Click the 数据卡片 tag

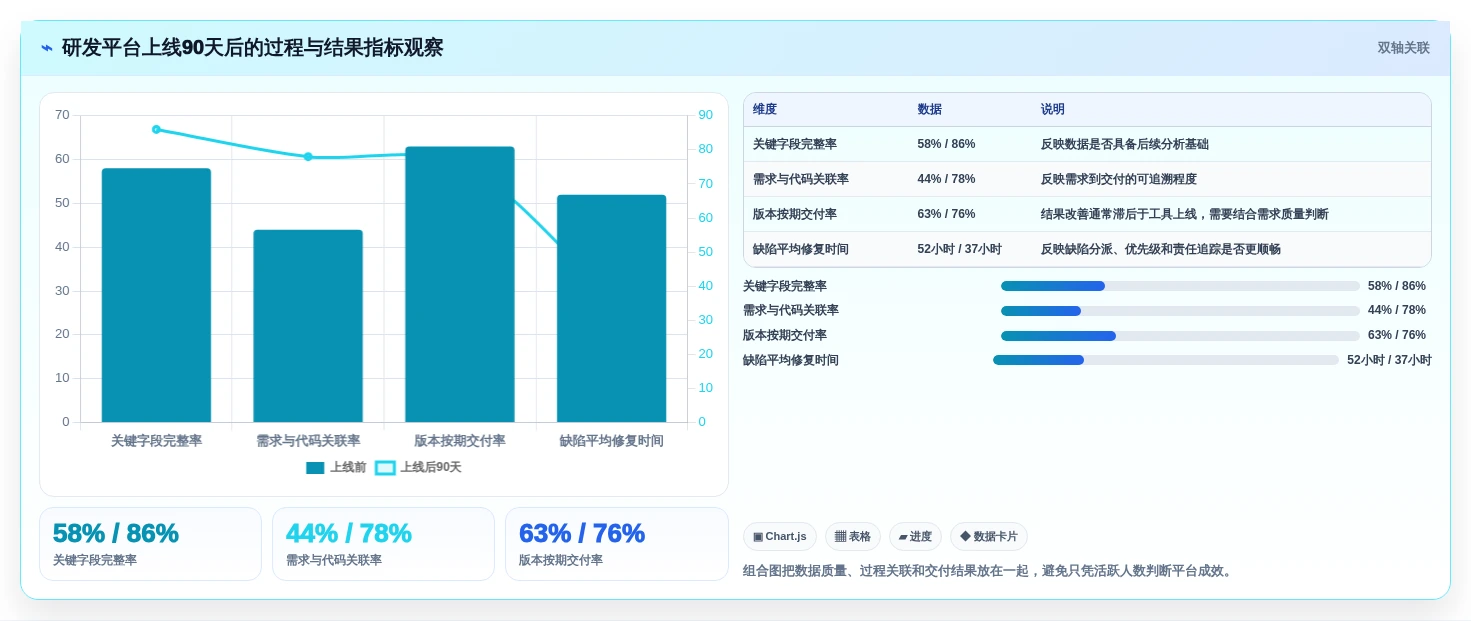tap(989, 537)
